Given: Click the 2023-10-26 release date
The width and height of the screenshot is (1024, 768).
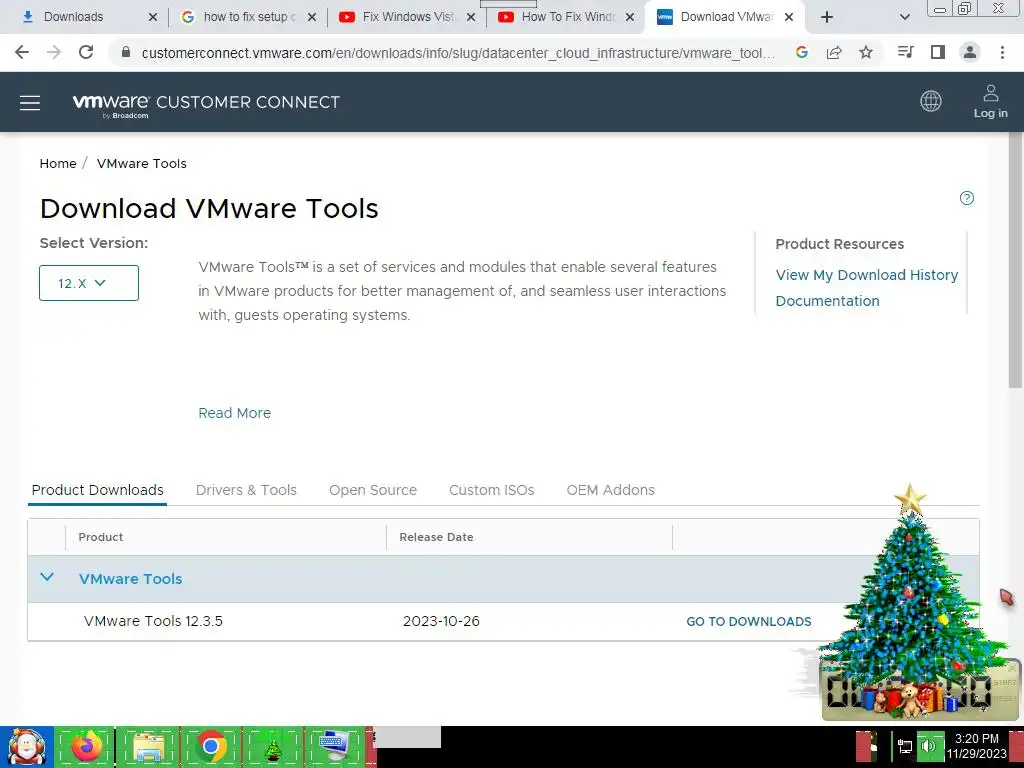Looking at the screenshot, I should pyautogui.click(x=441, y=621).
